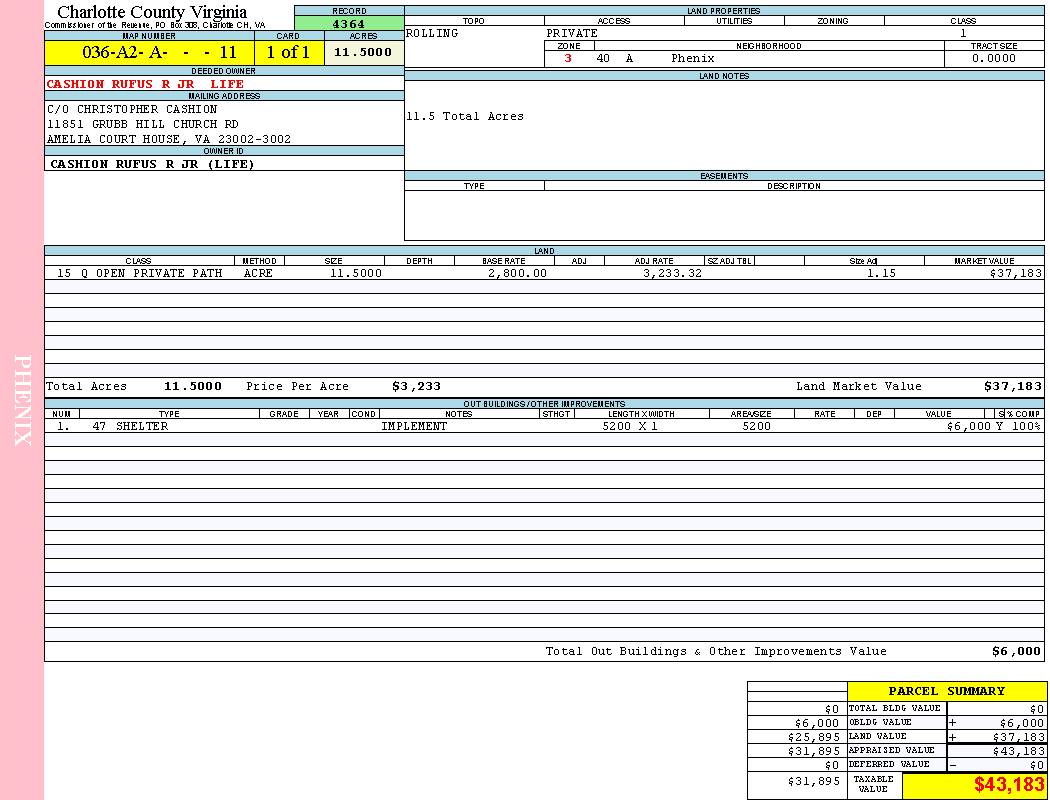Select the Phenix neighborhood entry
The width and height of the screenshot is (1050, 800).
click(x=692, y=59)
